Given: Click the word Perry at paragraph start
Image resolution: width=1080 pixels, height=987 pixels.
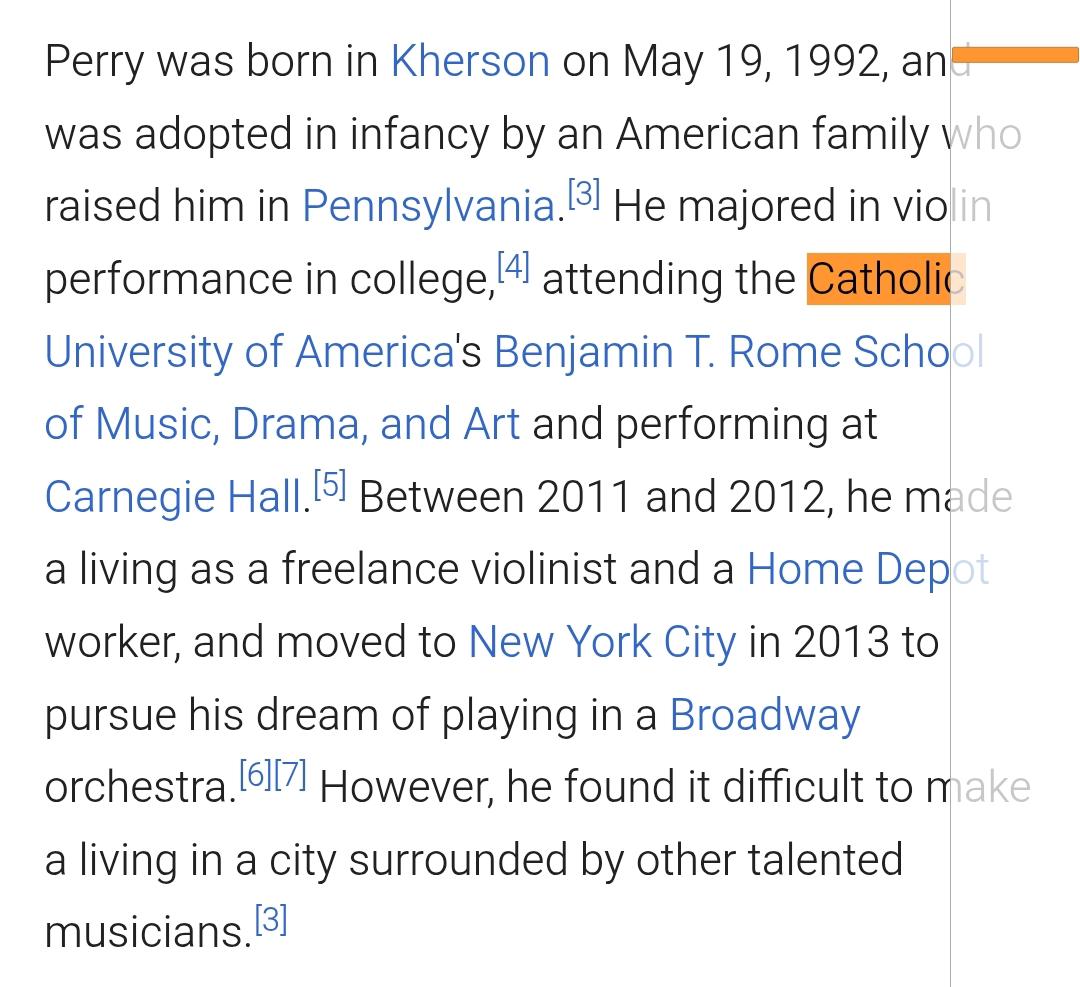Looking at the screenshot, I should pyautogui.click(x=92, y=62).
